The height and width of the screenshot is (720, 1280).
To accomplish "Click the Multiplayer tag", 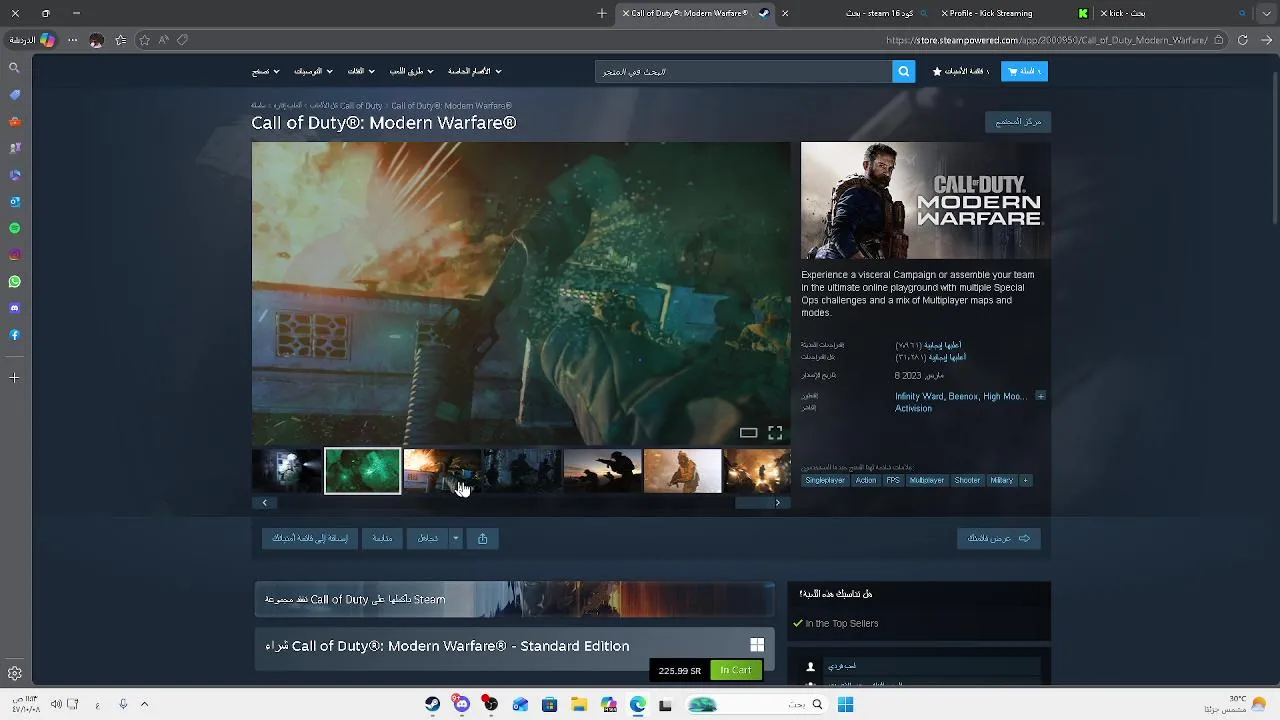I will (927, 480).
